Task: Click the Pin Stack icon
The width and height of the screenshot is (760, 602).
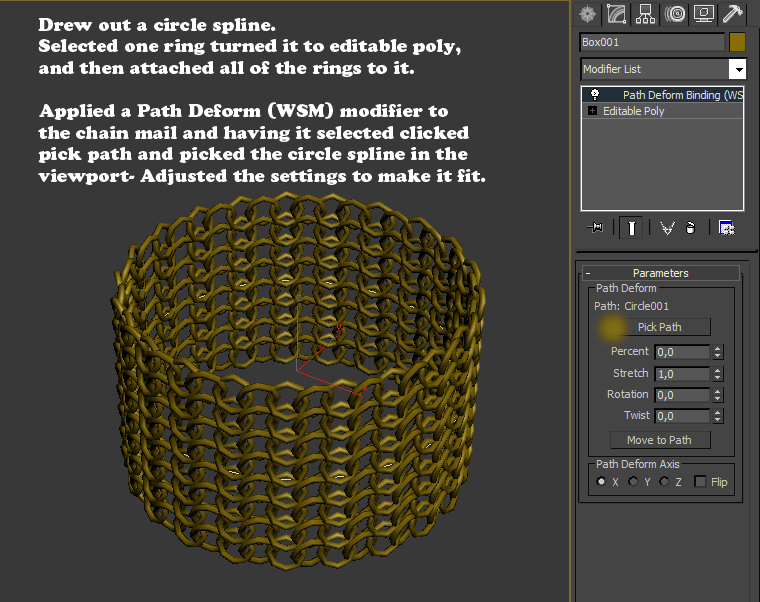Action: pyautogui.click(x=597, y=228)
